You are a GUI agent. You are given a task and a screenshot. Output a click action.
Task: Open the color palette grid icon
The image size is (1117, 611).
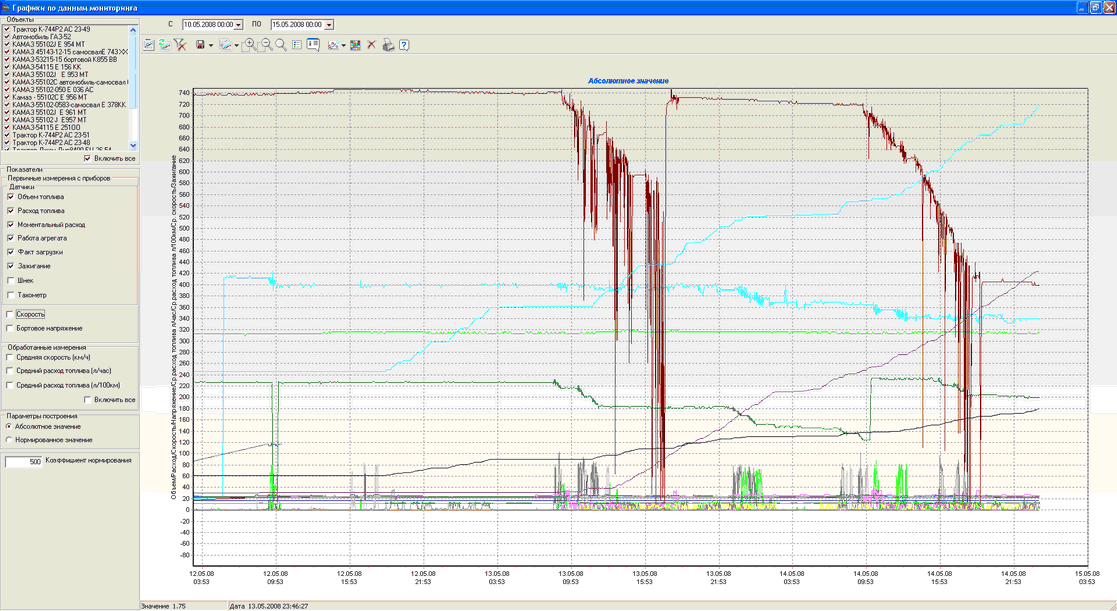(x=355, y=45)
